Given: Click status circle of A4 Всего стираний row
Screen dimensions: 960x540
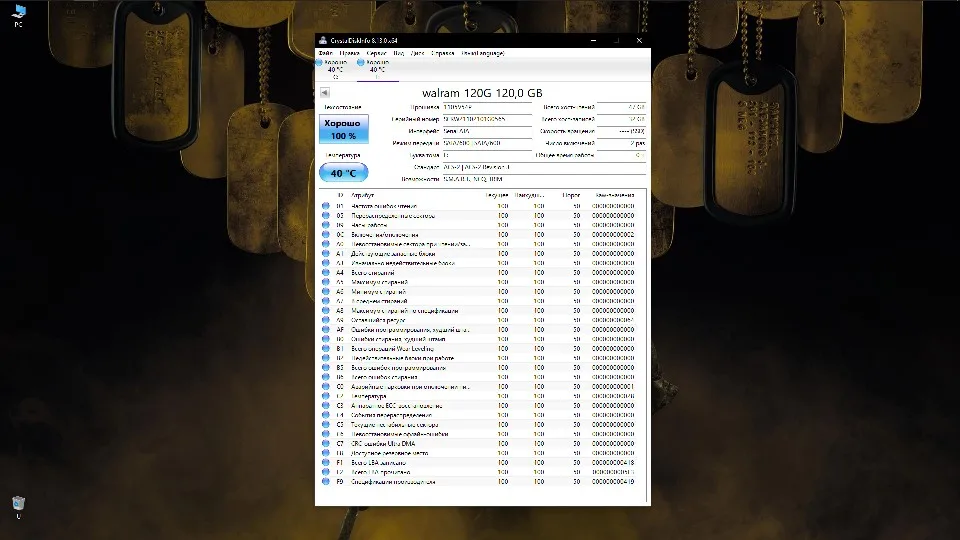Looking at the screenshot, I should pos(326,272).
